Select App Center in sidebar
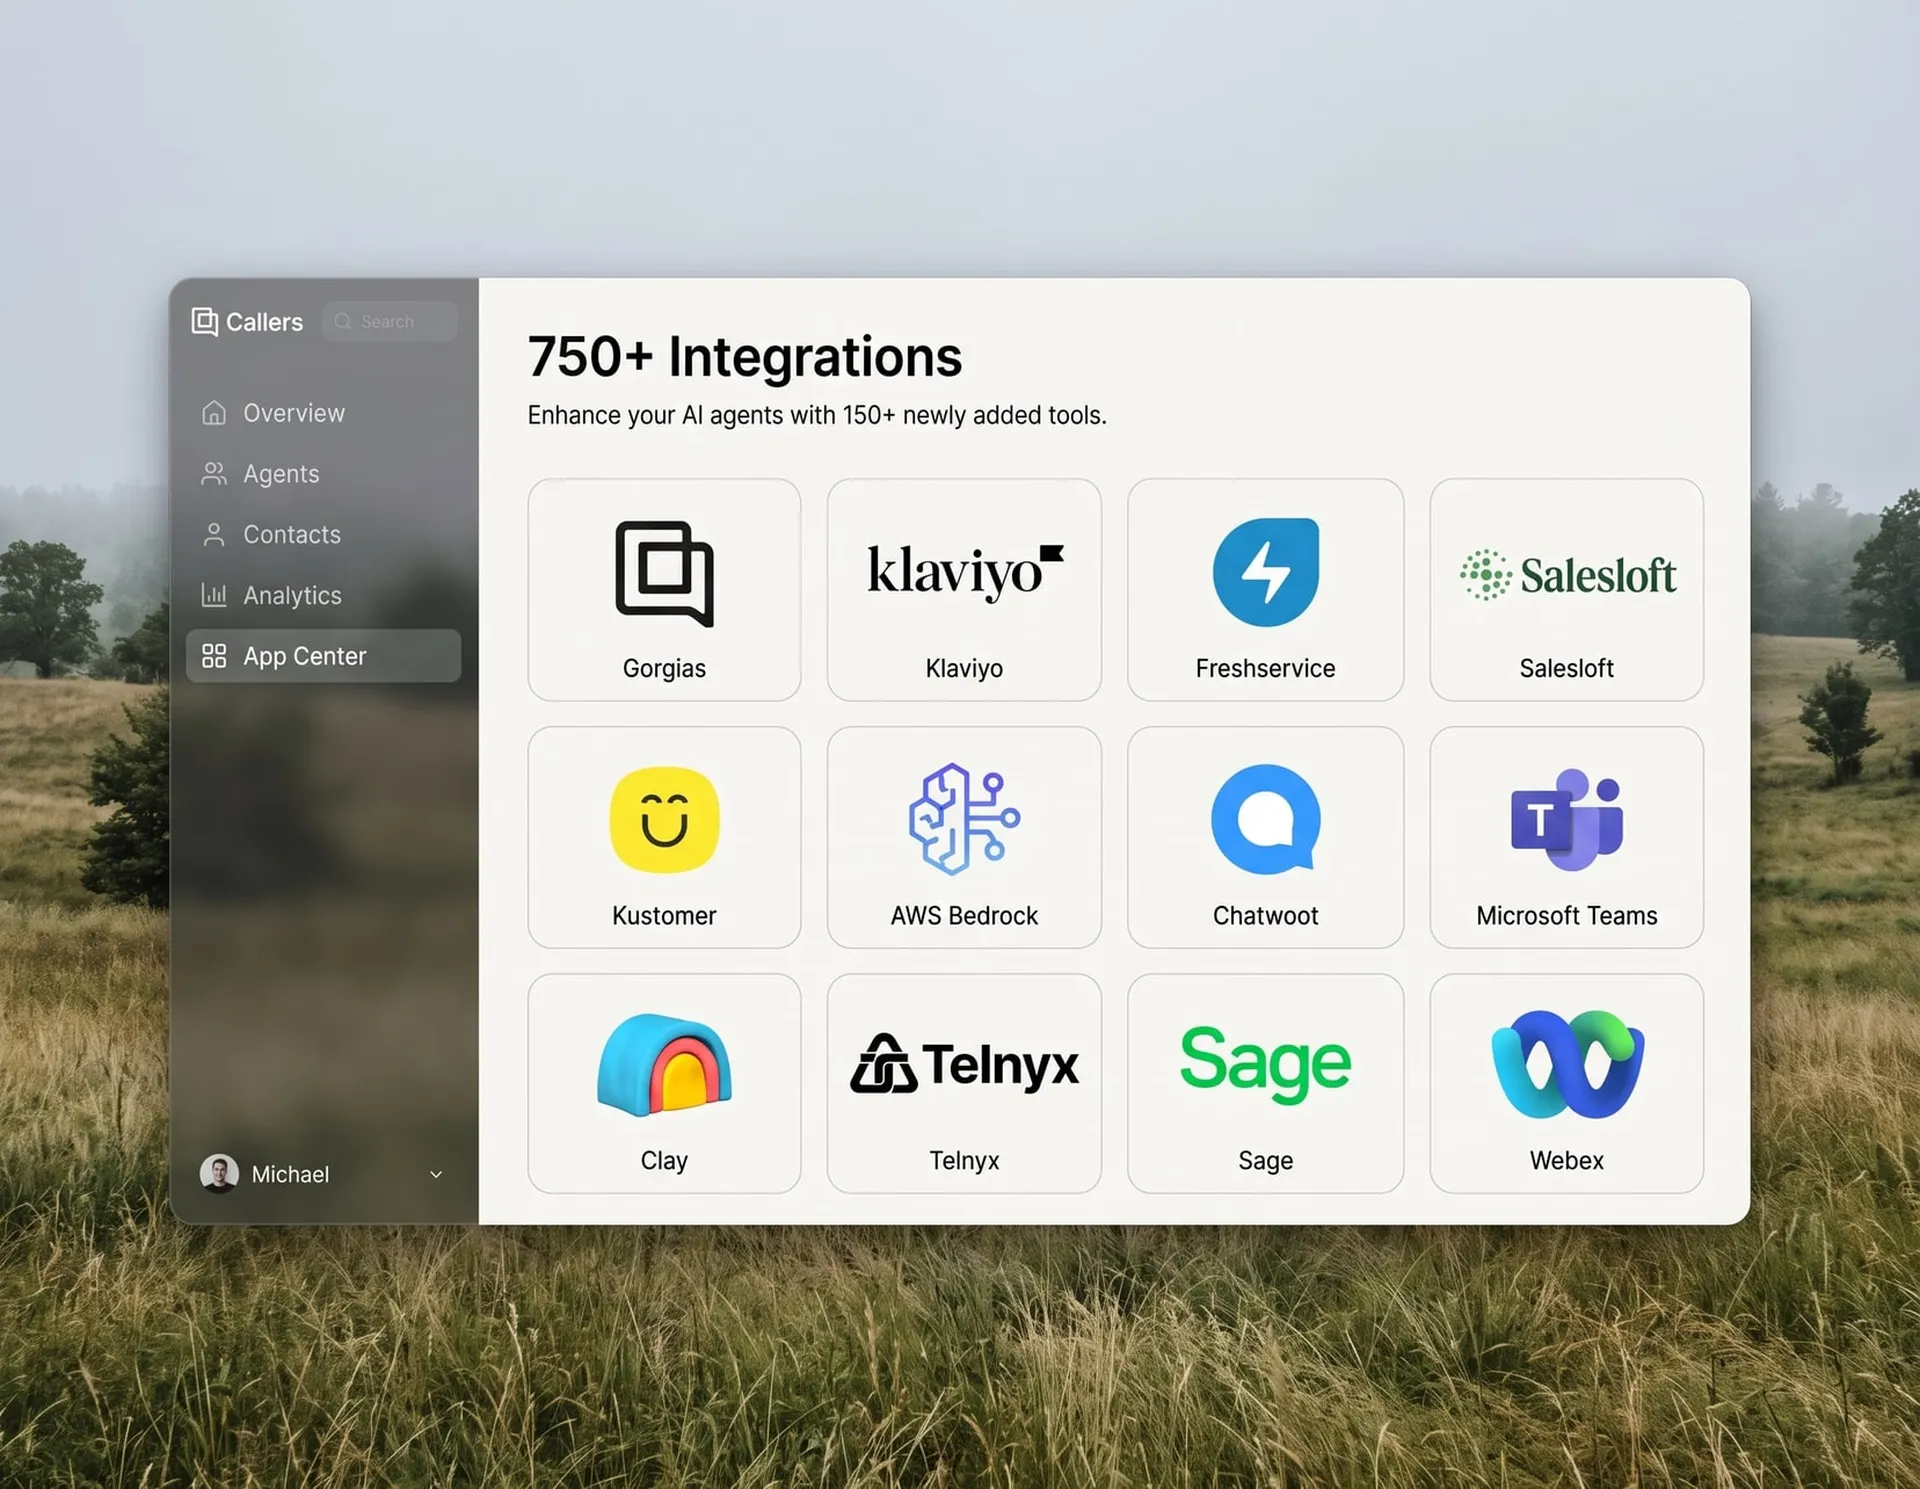The image size is (1920, 1489). coord(323,656)
